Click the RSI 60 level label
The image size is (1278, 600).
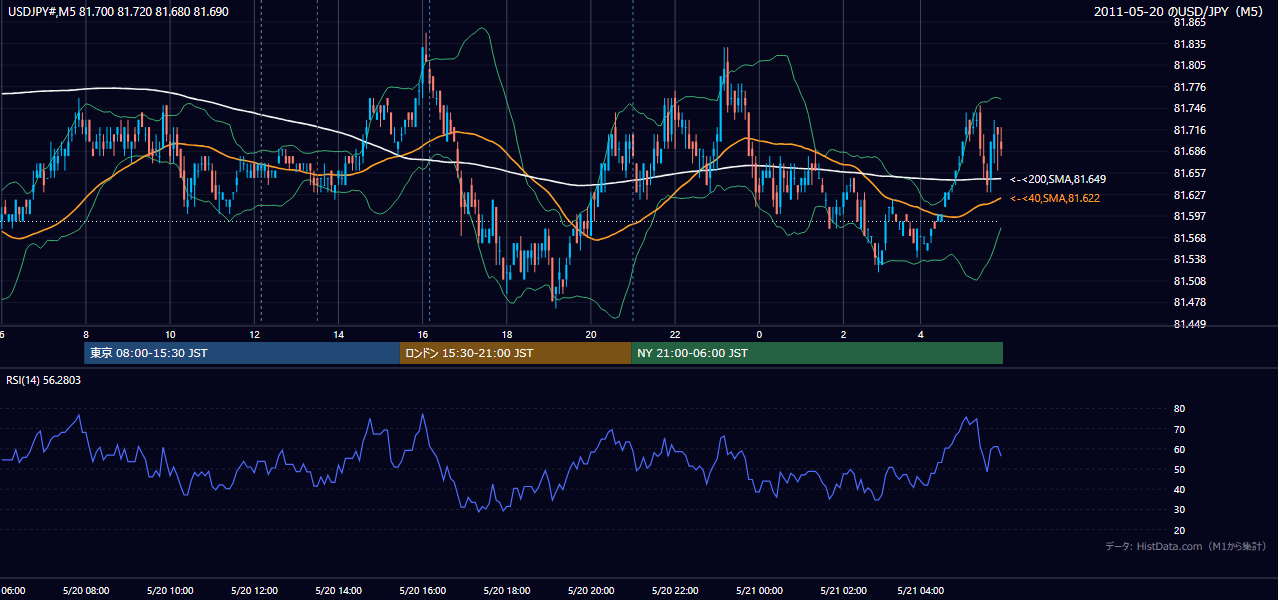1179,449
